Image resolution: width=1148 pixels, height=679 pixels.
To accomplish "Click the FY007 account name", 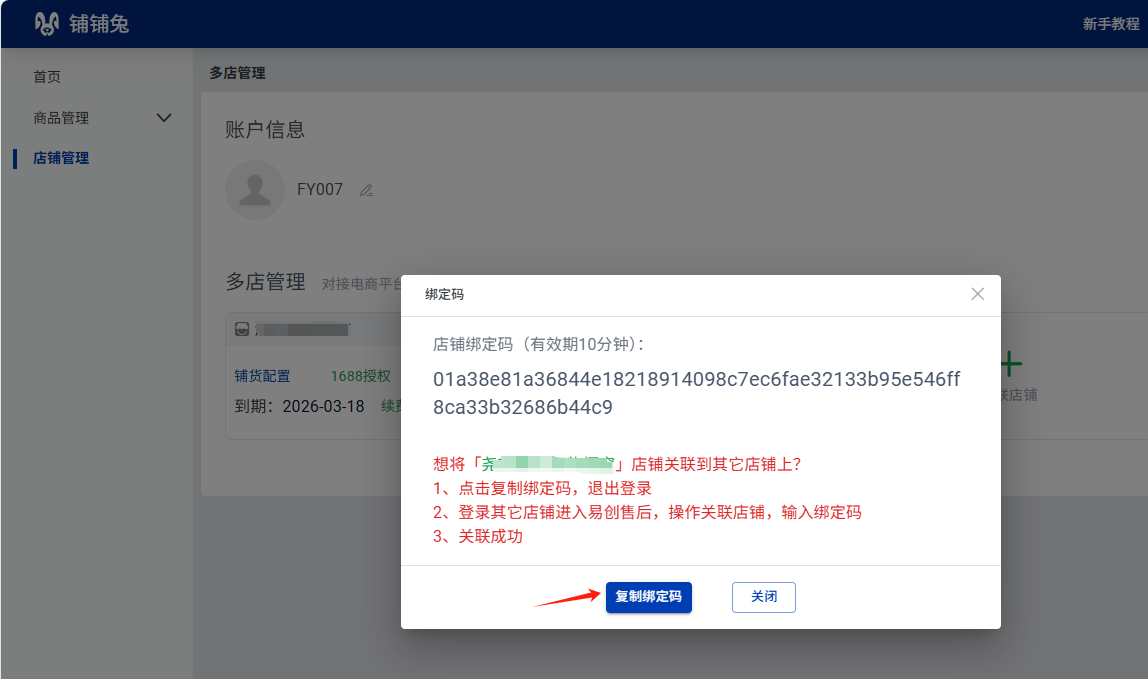I will pos(320,190).
